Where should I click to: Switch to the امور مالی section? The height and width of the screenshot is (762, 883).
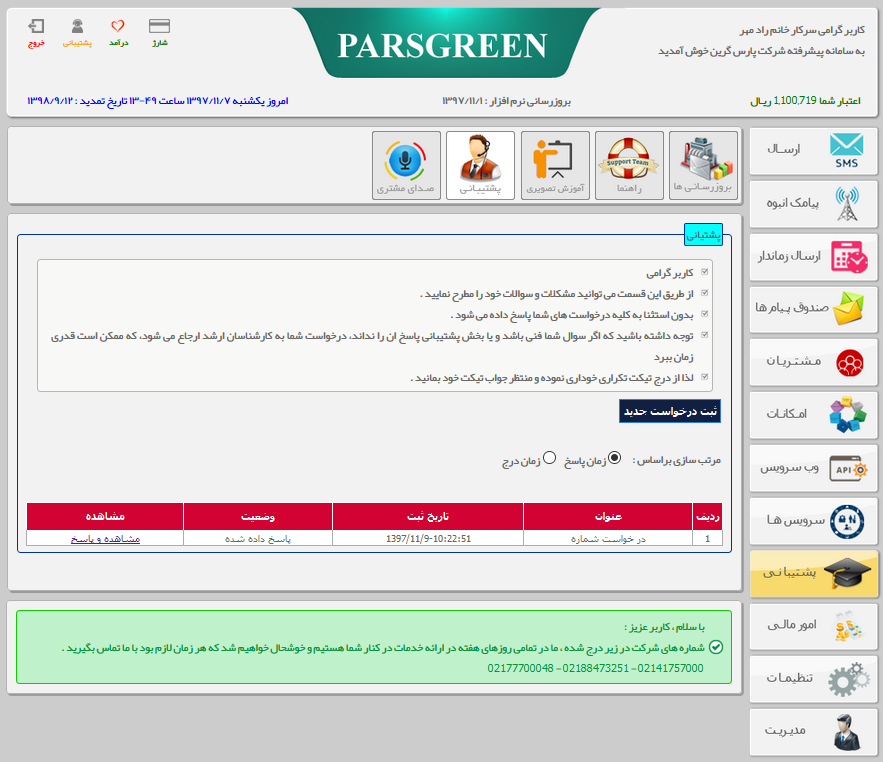coord(812,627)
